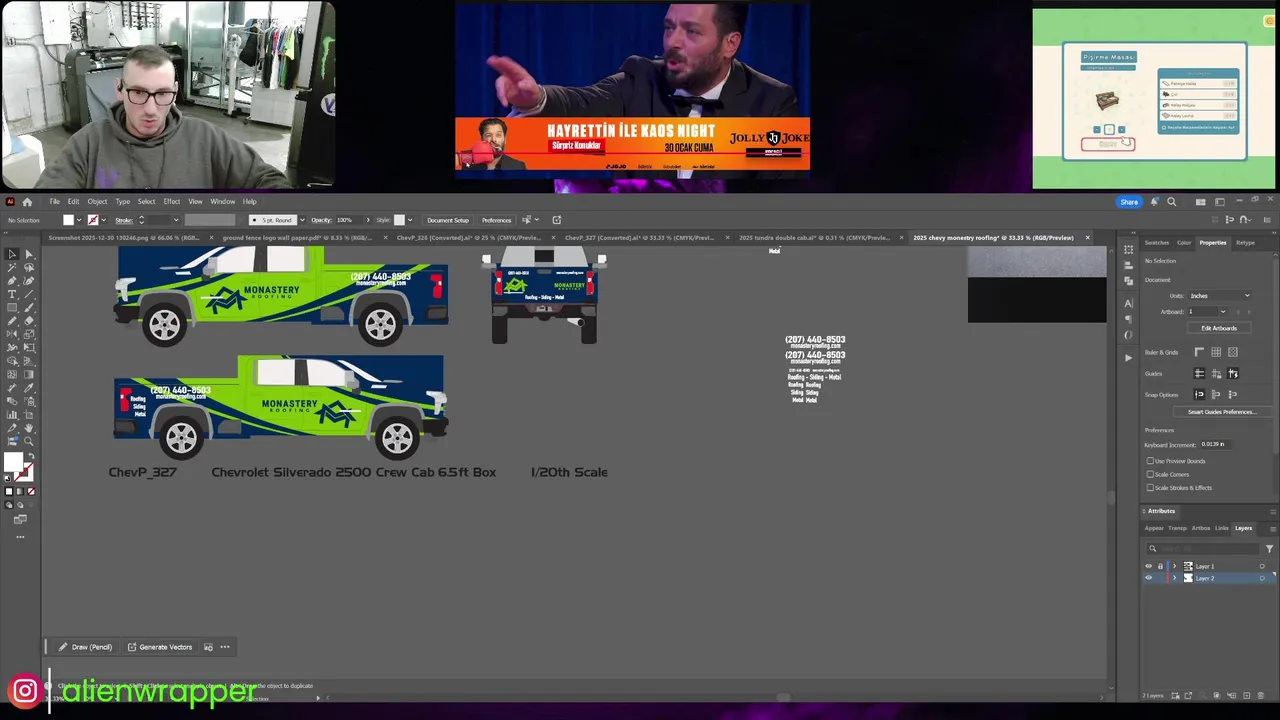The height and width of the screenshot is (720, 1280).
Task: Click the Draw (Pencil) button
Action: pos(85,647)
